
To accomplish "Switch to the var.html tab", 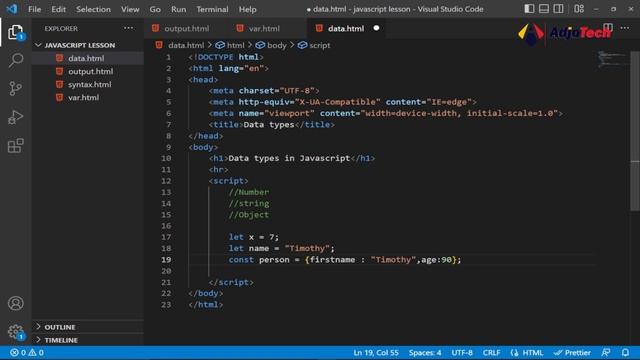I will point(264,28).
